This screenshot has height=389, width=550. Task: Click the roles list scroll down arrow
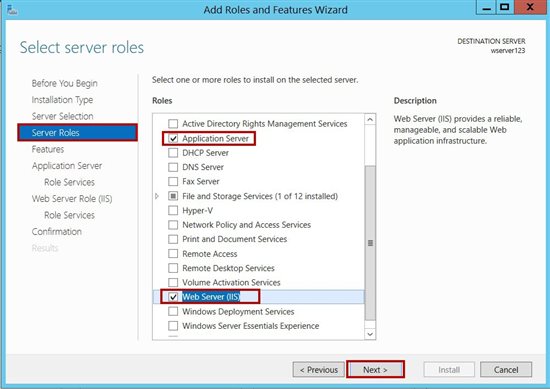coord(370,334)
